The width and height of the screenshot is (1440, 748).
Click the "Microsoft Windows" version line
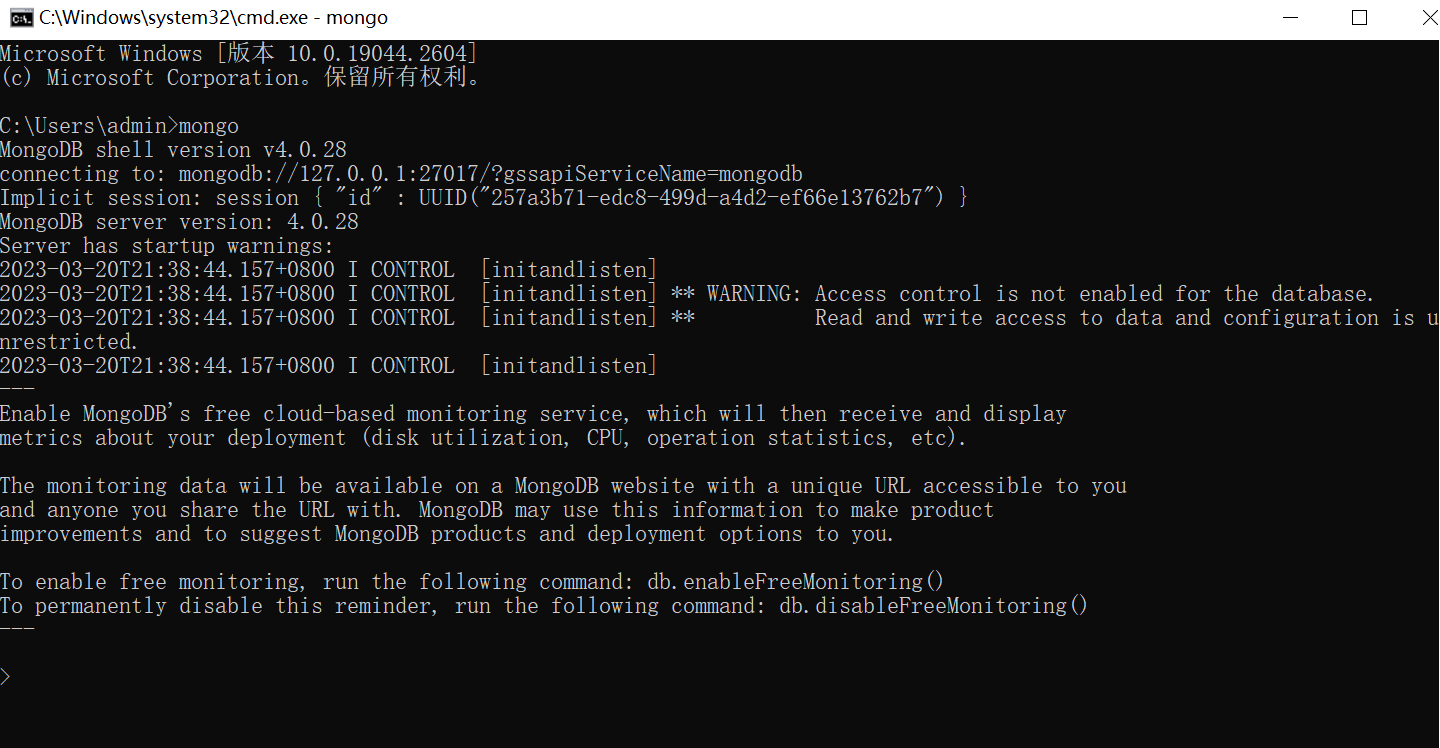coord(238,54)
